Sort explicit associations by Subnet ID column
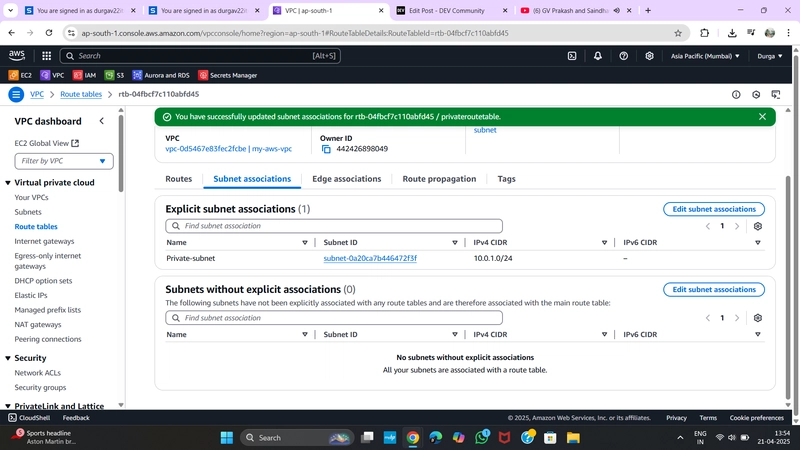800x450 pixels. point(455,243)
